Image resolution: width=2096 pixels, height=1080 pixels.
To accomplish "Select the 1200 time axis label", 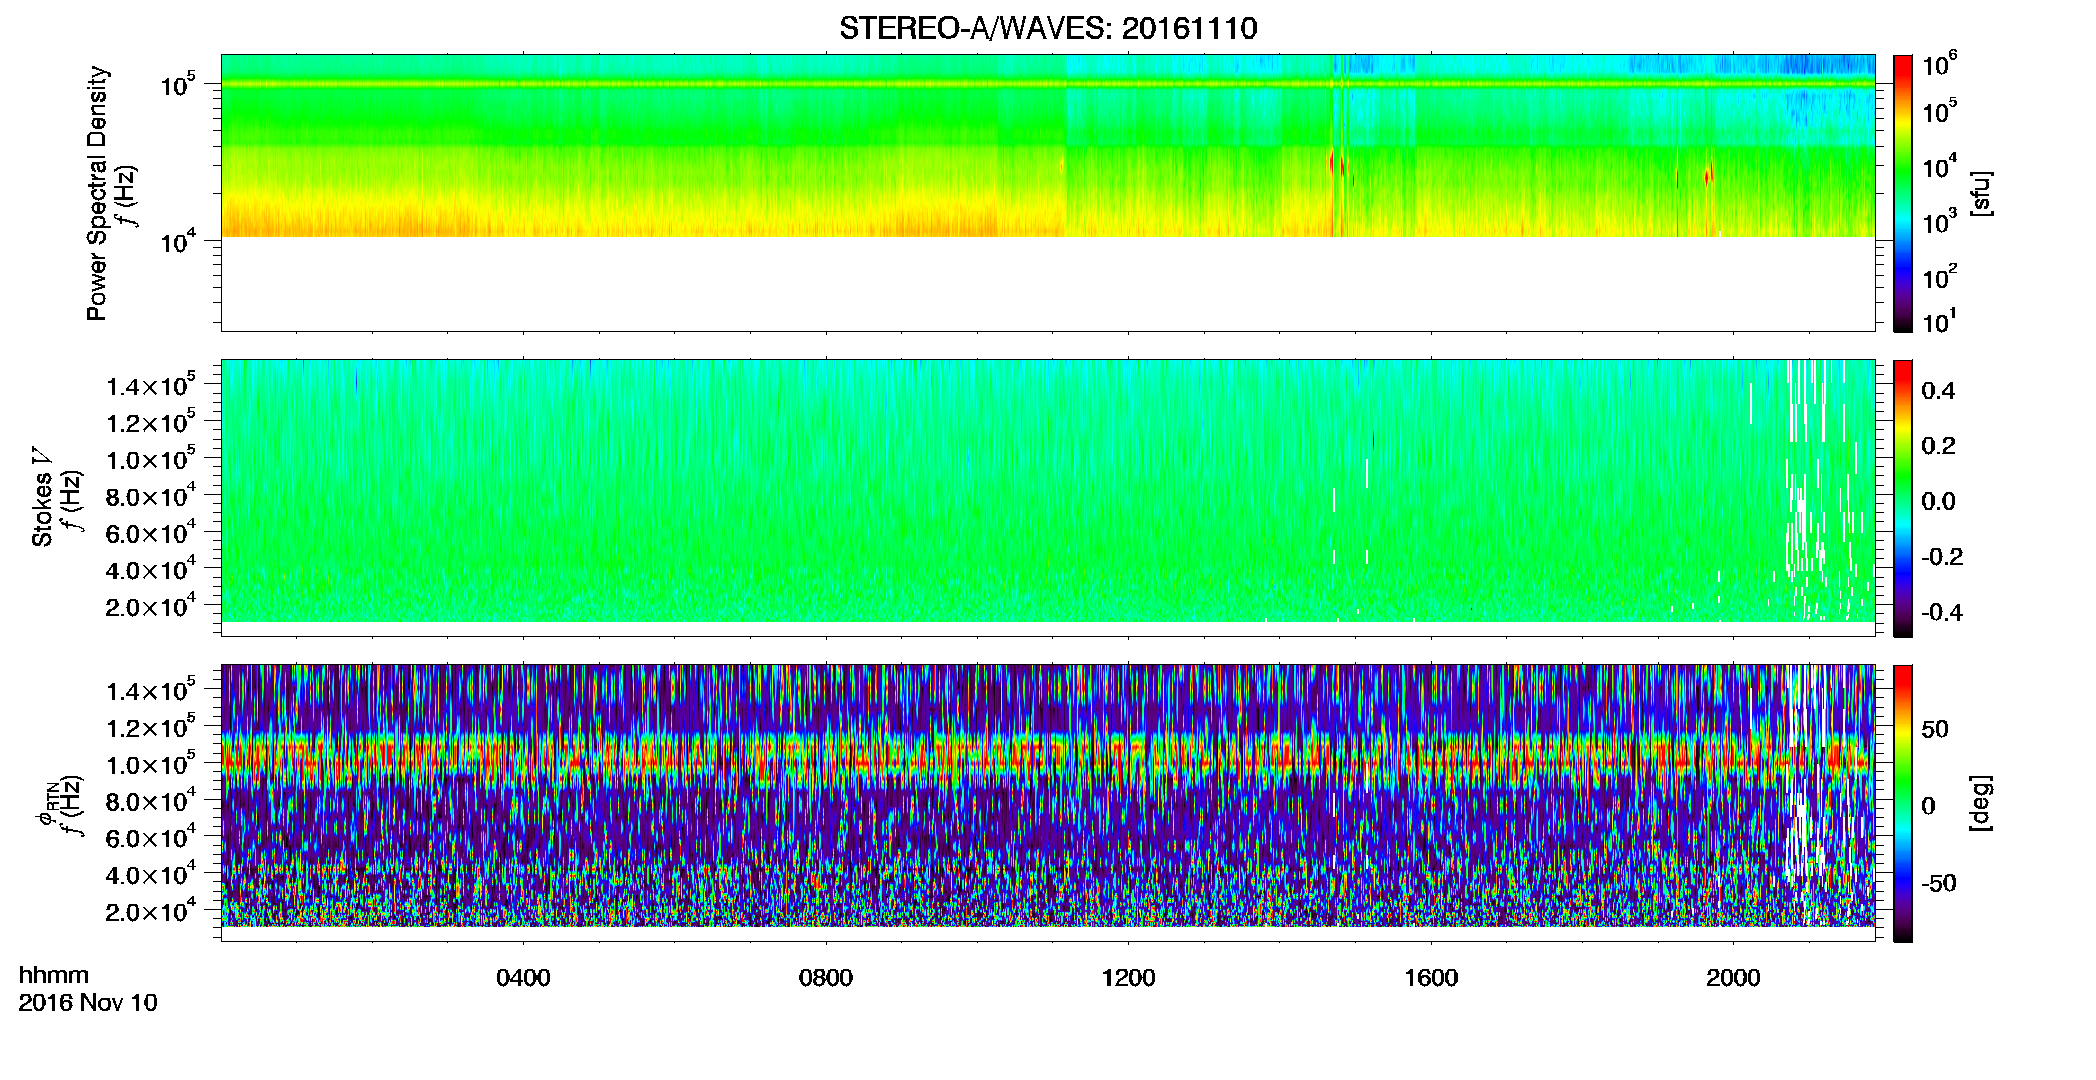I will pos(1128,977).
